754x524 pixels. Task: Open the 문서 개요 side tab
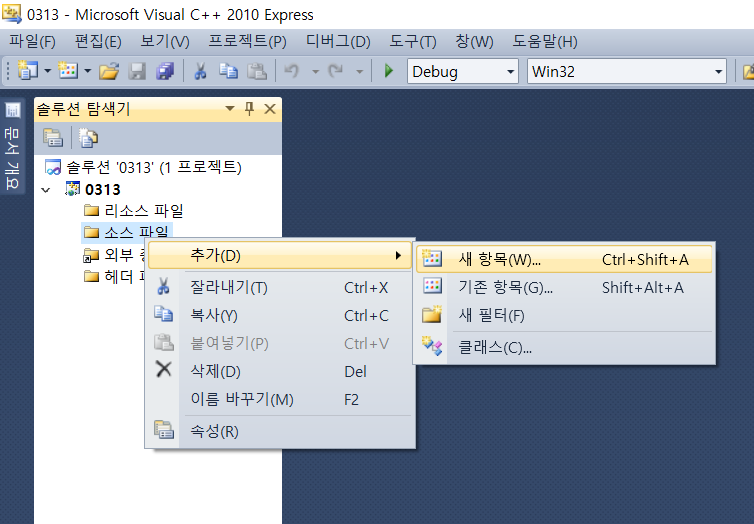[12, 146]
